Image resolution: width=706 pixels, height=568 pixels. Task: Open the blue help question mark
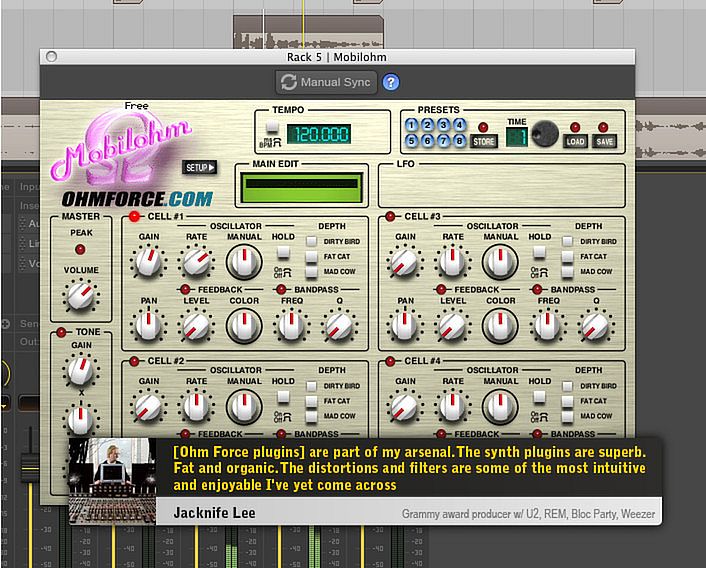click(390, 82)
